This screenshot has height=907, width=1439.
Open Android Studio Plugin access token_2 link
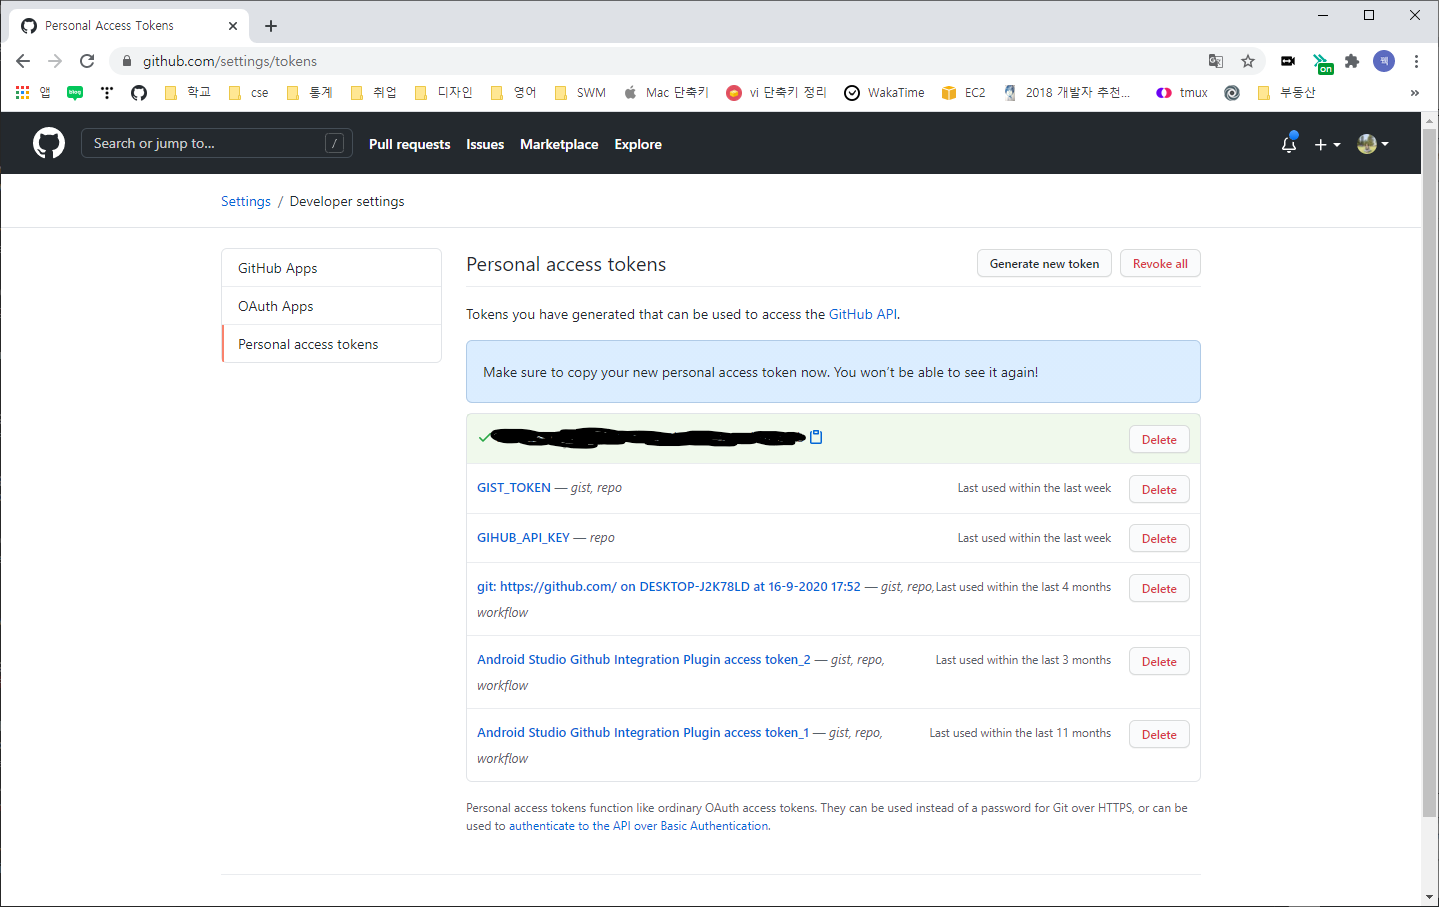[x=643, y=660]
